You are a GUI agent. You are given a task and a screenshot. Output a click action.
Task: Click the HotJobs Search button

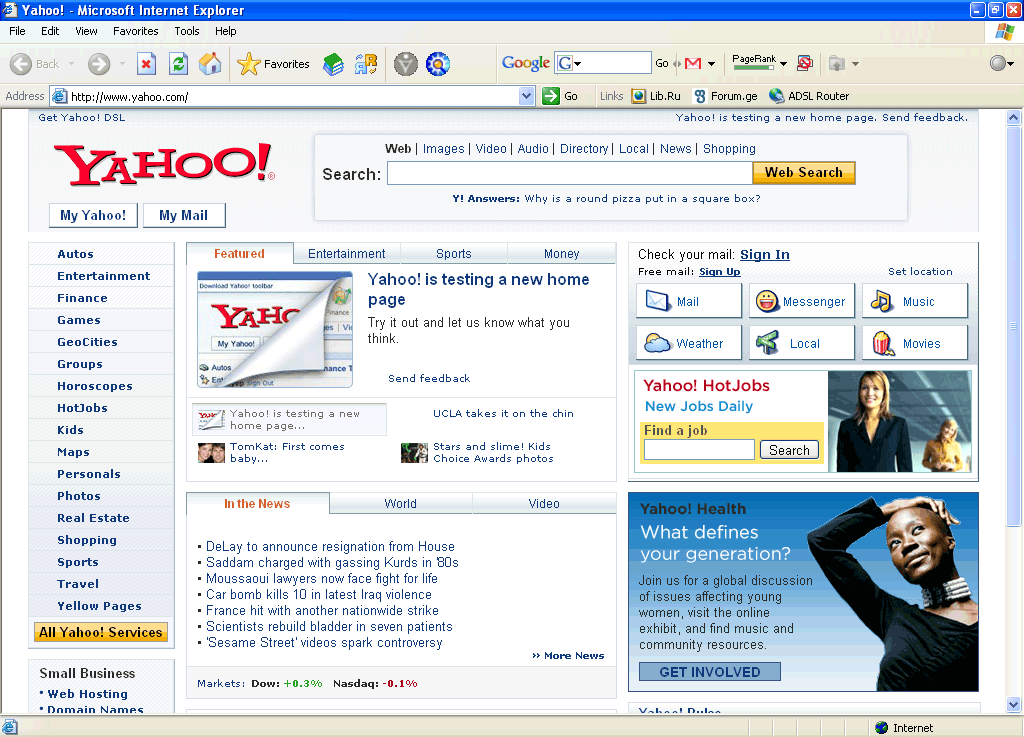(x=789, y=450)
